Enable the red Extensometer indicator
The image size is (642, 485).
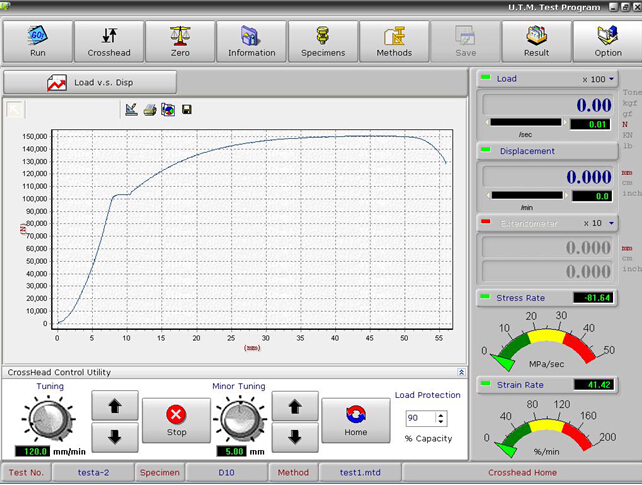tap(486, 223)
